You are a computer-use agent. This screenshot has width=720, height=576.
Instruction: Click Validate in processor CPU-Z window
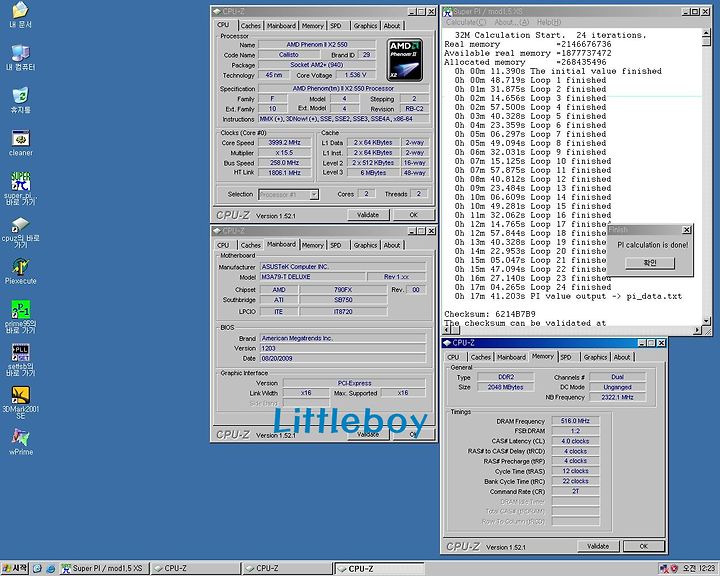pyautogui.click(x=368, y=215)
